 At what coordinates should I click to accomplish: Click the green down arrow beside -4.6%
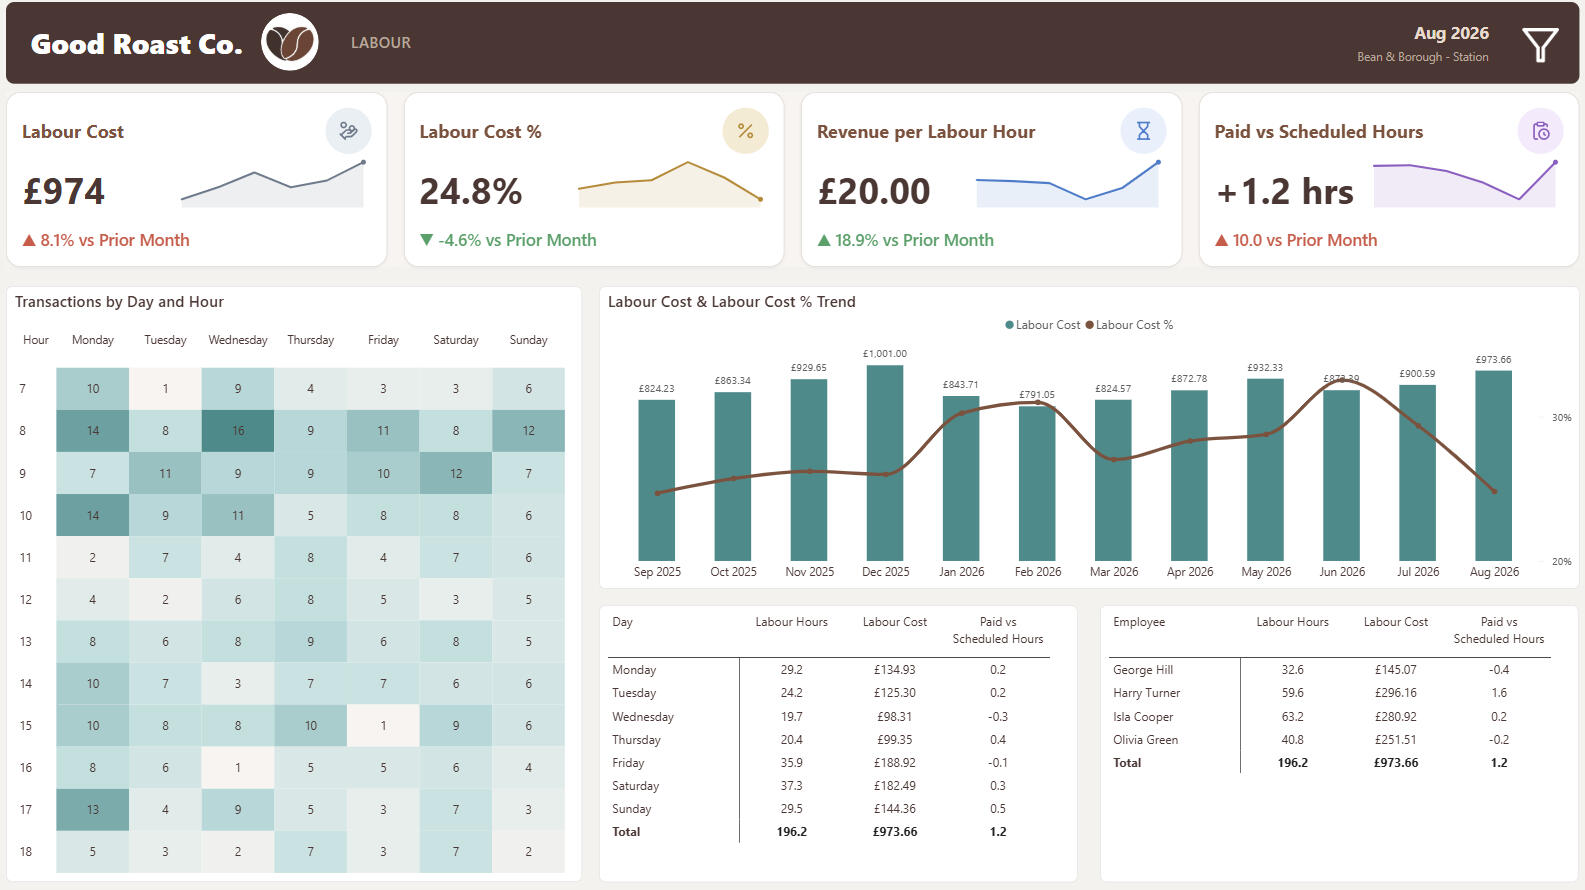point(427,240)
